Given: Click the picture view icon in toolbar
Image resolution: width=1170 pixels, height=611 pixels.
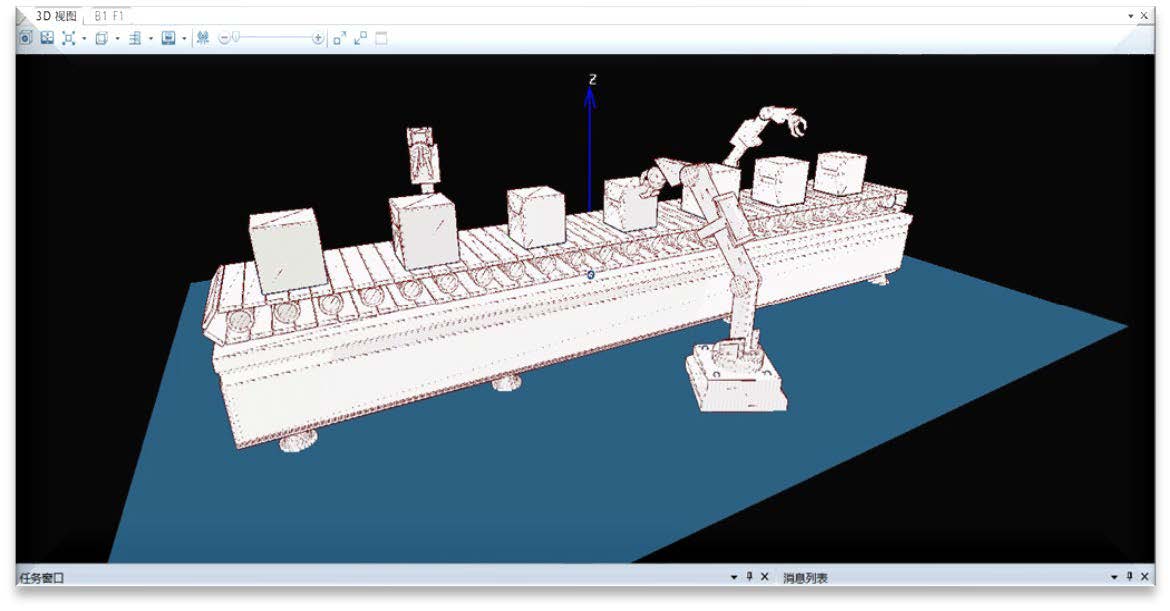Looking at the screenshot, I should click(x=46, y=38).
